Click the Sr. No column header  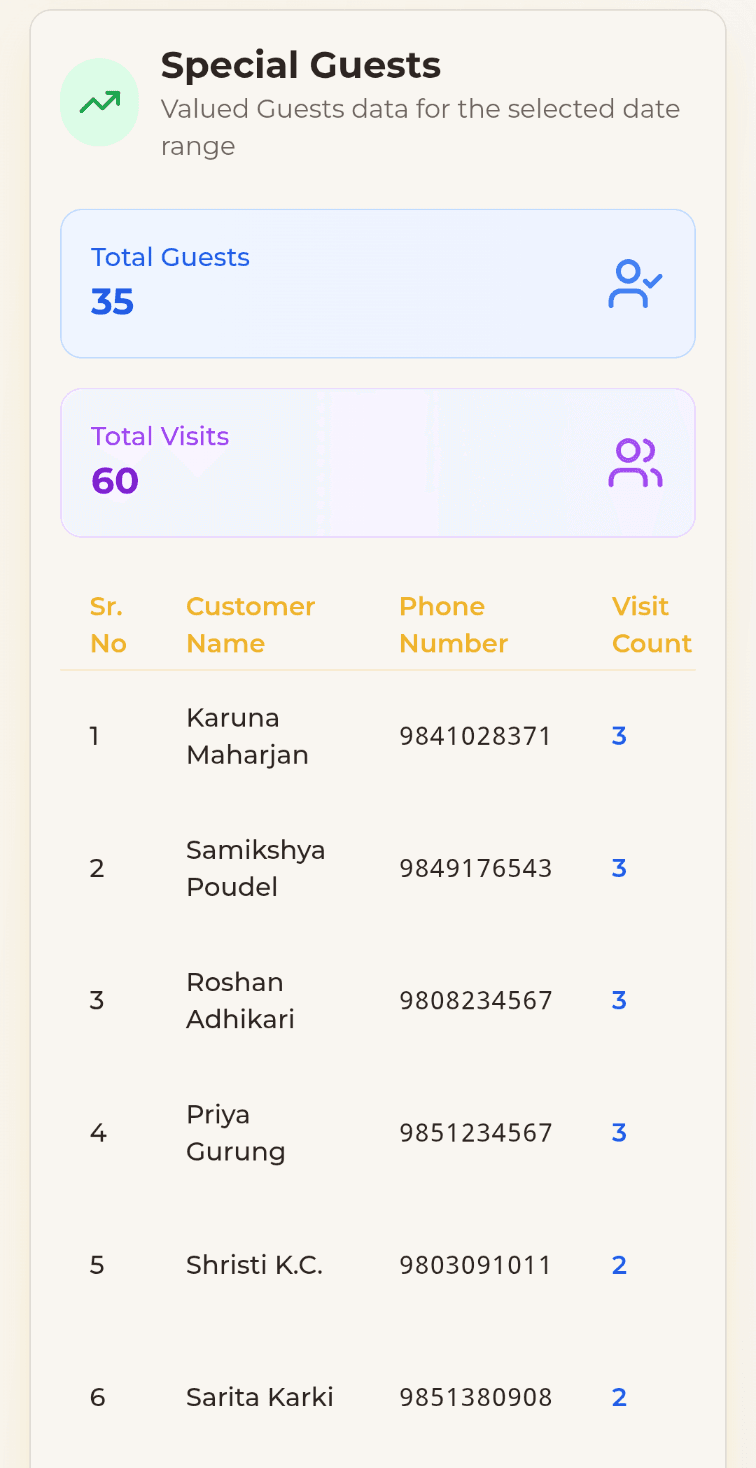point(108,625)
